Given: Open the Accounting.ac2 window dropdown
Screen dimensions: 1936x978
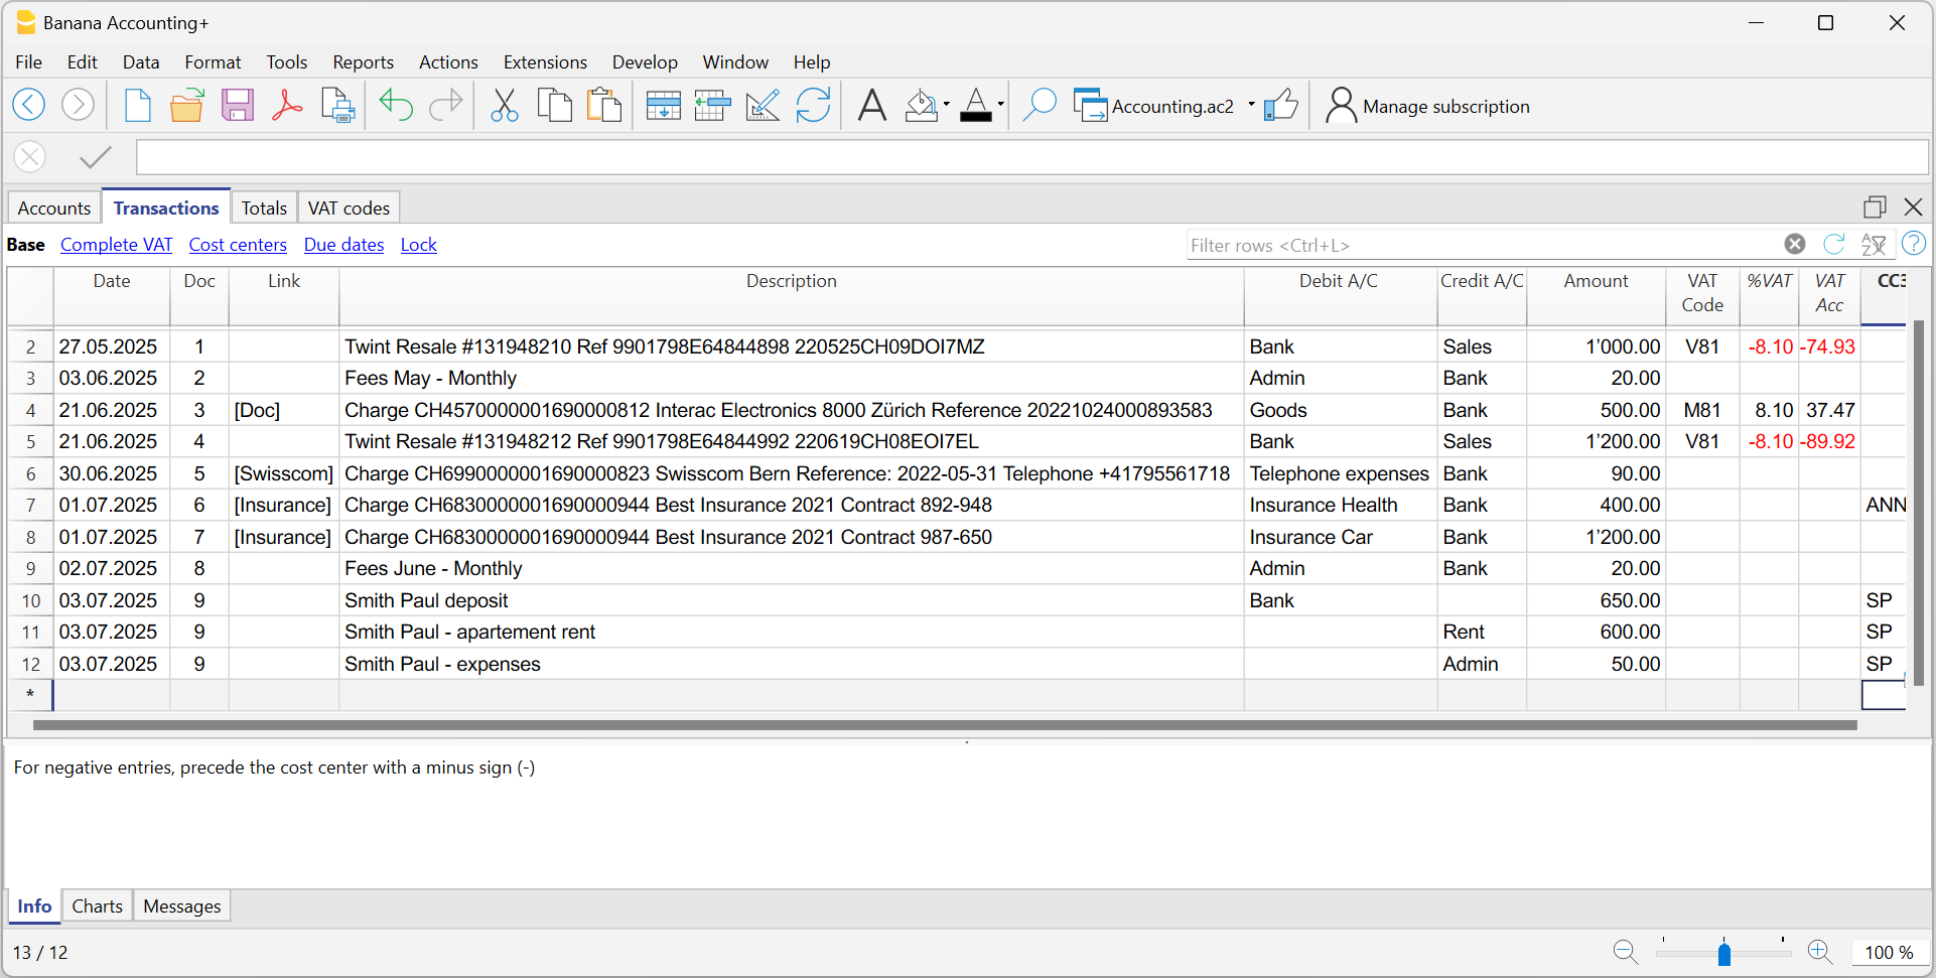Looking at the screenshot, I should 1251,105.
